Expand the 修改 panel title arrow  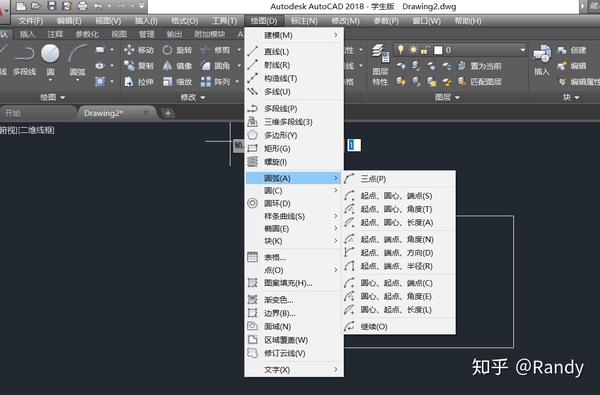coord(202,98)
